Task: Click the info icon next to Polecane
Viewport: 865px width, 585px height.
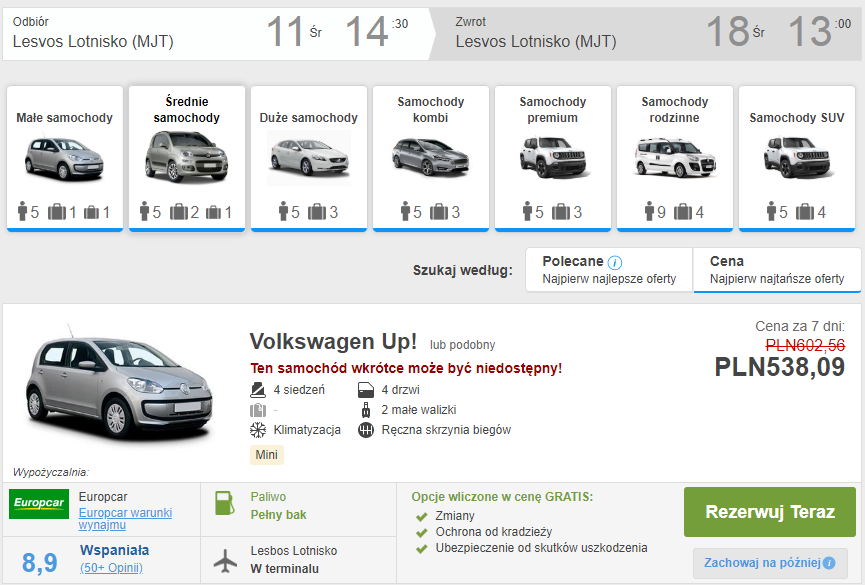Action: click(615, 262)
